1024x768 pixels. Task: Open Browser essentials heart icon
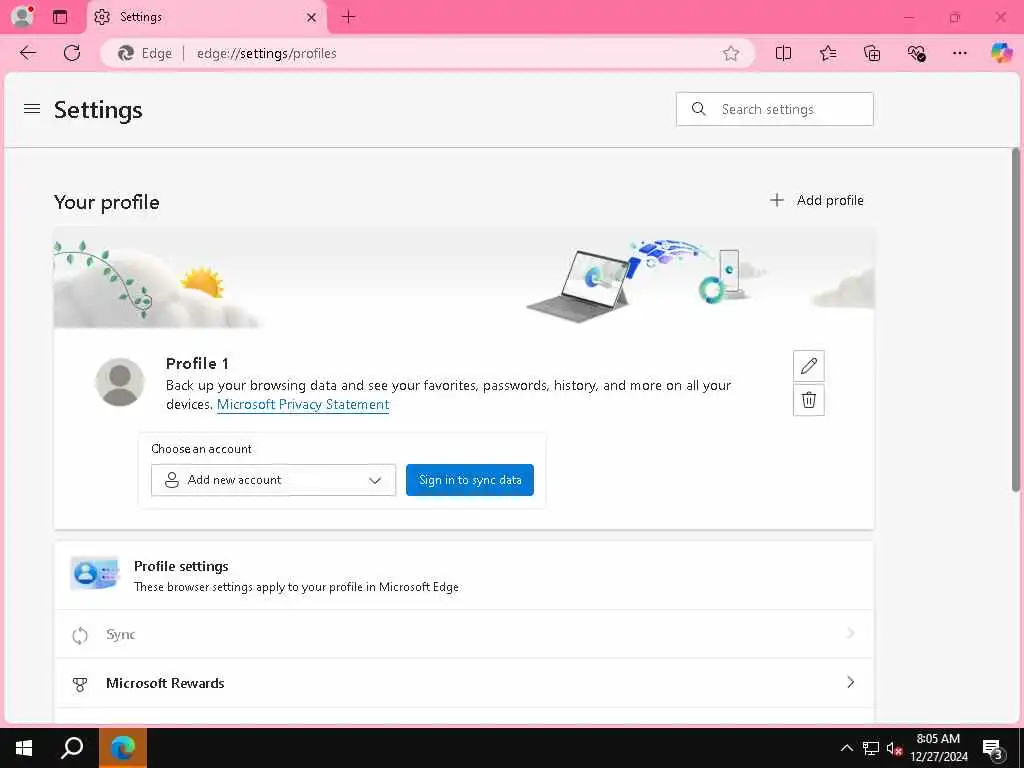point(916,54)
